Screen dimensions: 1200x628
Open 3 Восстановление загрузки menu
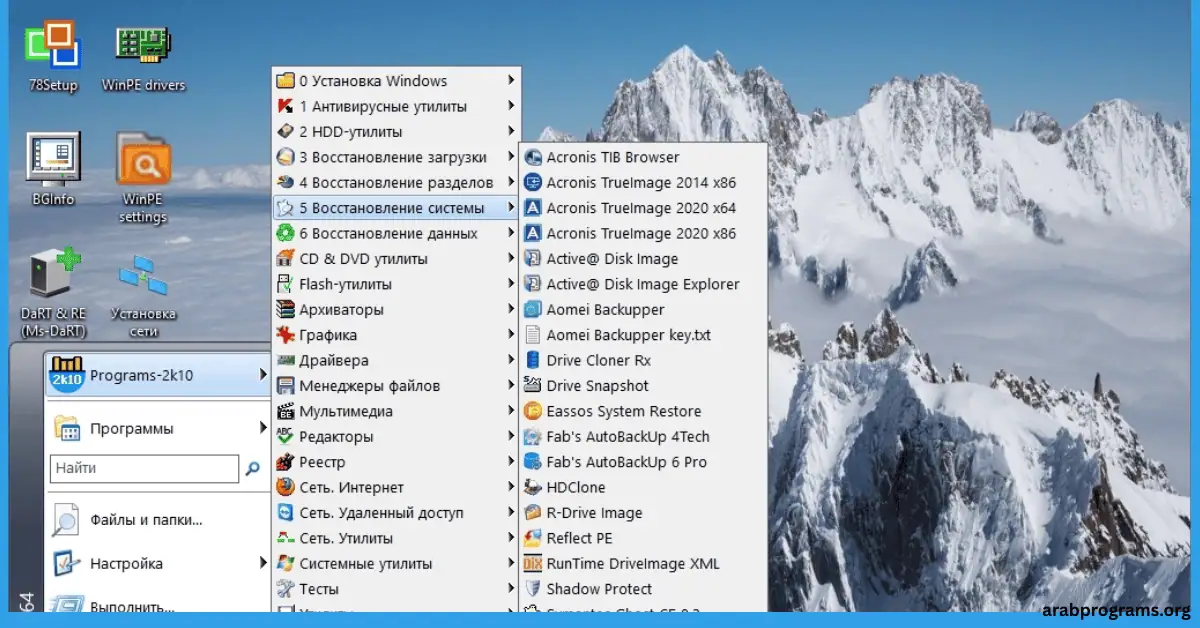click(x=396, y=157)
